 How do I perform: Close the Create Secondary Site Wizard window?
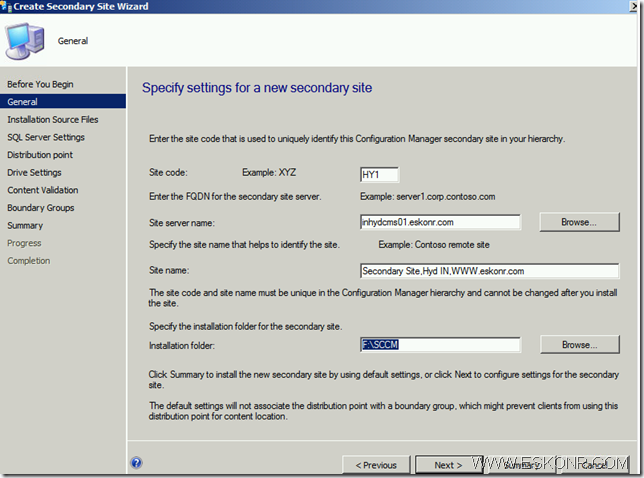(x=633, y=6)
